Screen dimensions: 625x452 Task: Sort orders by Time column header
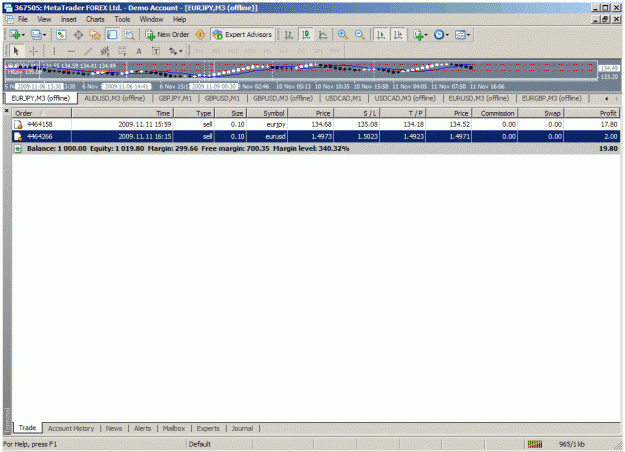click(x=123, y=113)
